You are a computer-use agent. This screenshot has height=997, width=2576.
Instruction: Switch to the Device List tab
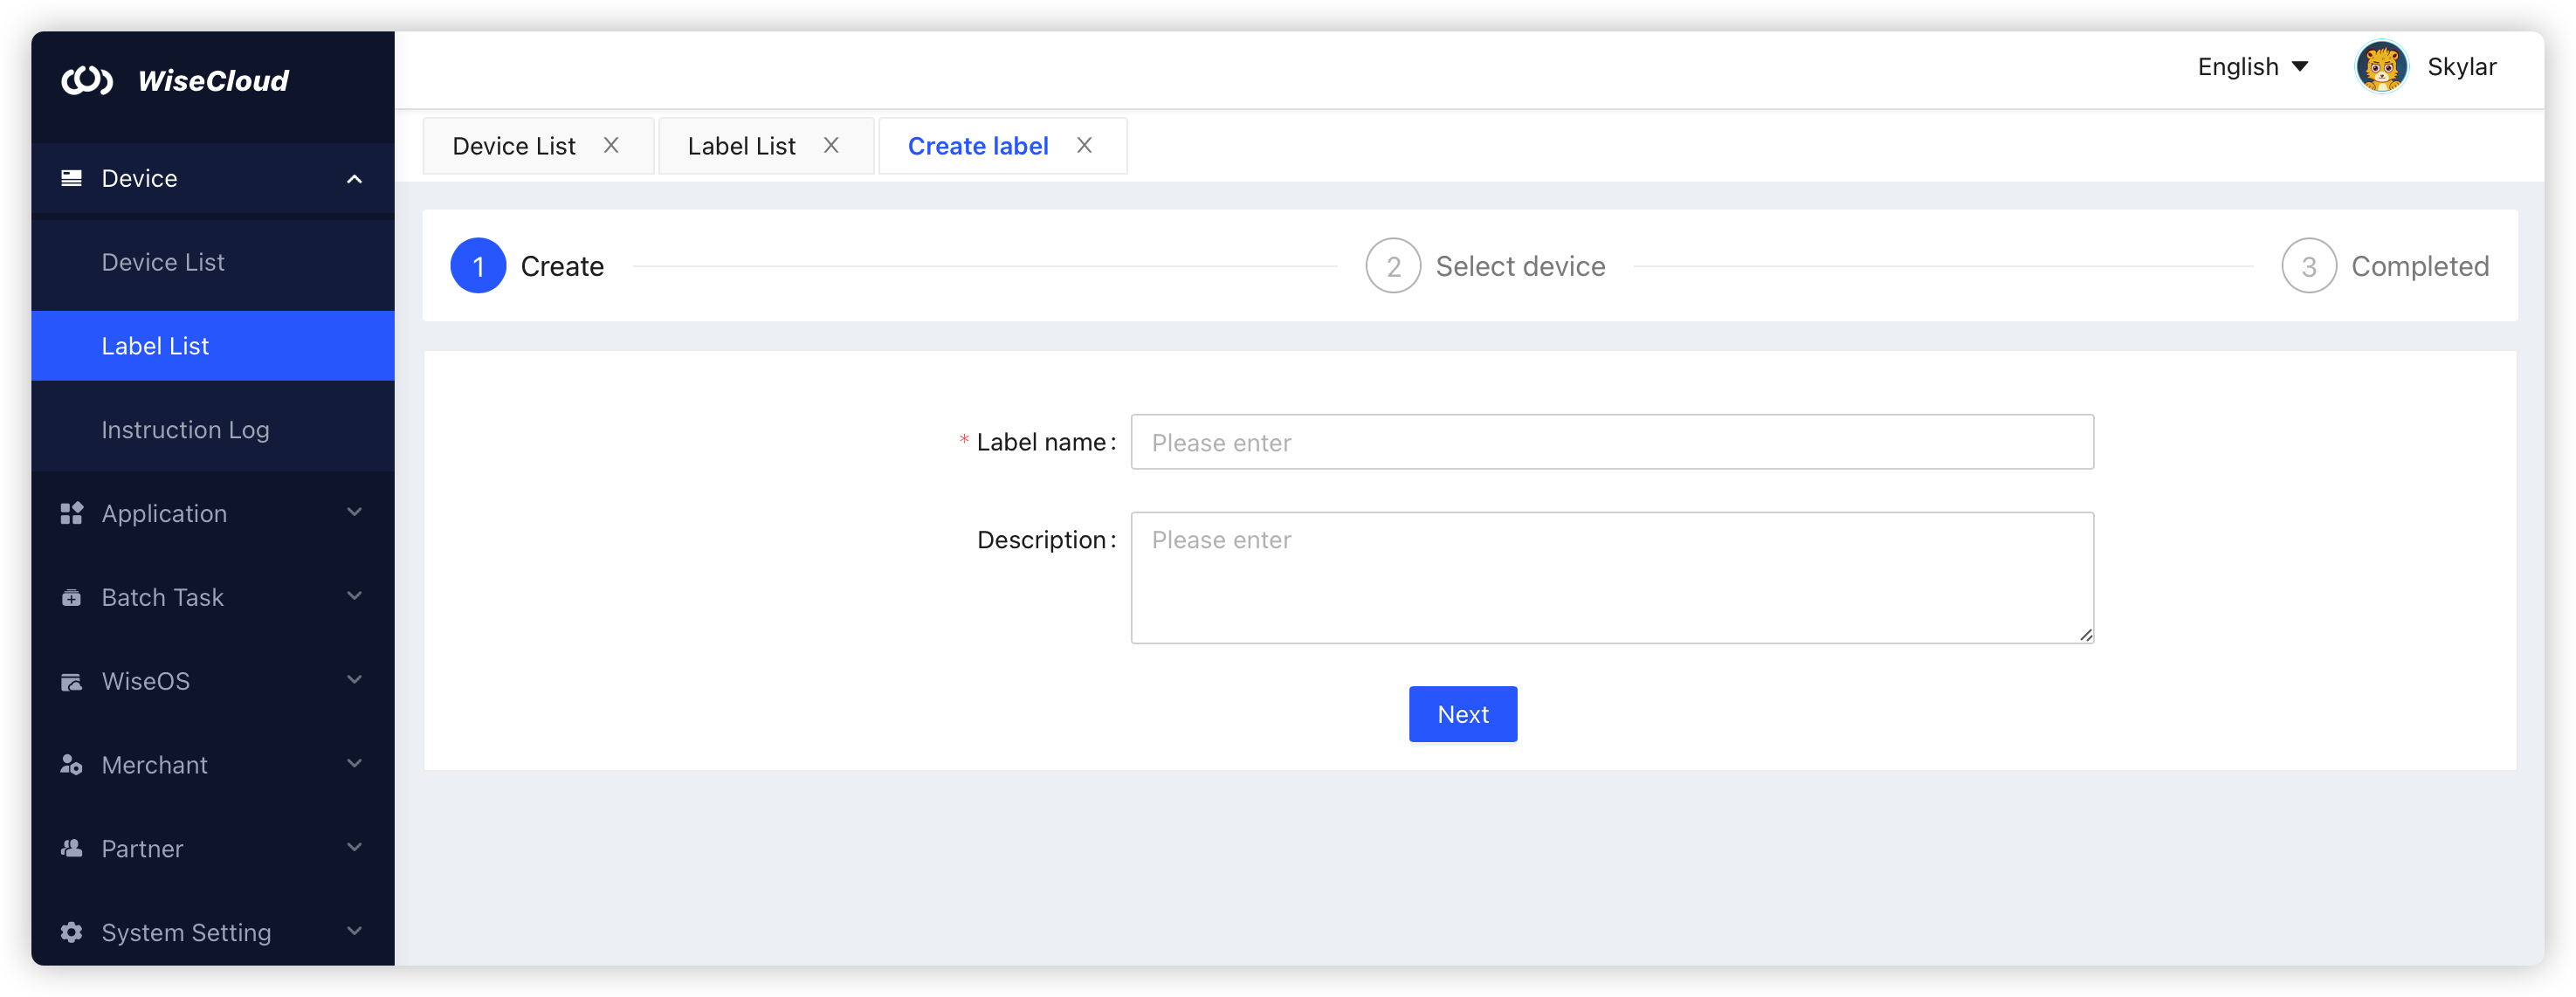513,145
